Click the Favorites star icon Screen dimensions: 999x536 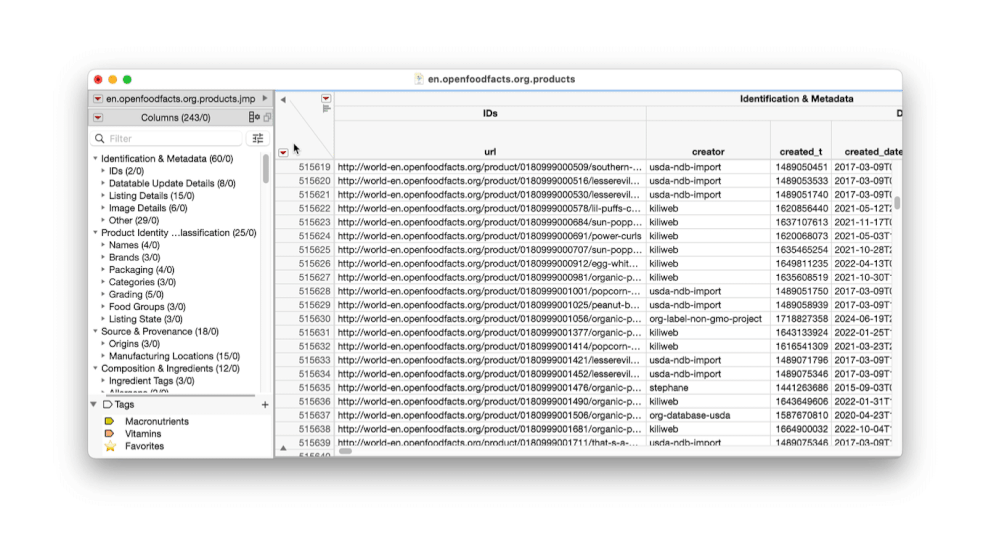pos(110,446)
